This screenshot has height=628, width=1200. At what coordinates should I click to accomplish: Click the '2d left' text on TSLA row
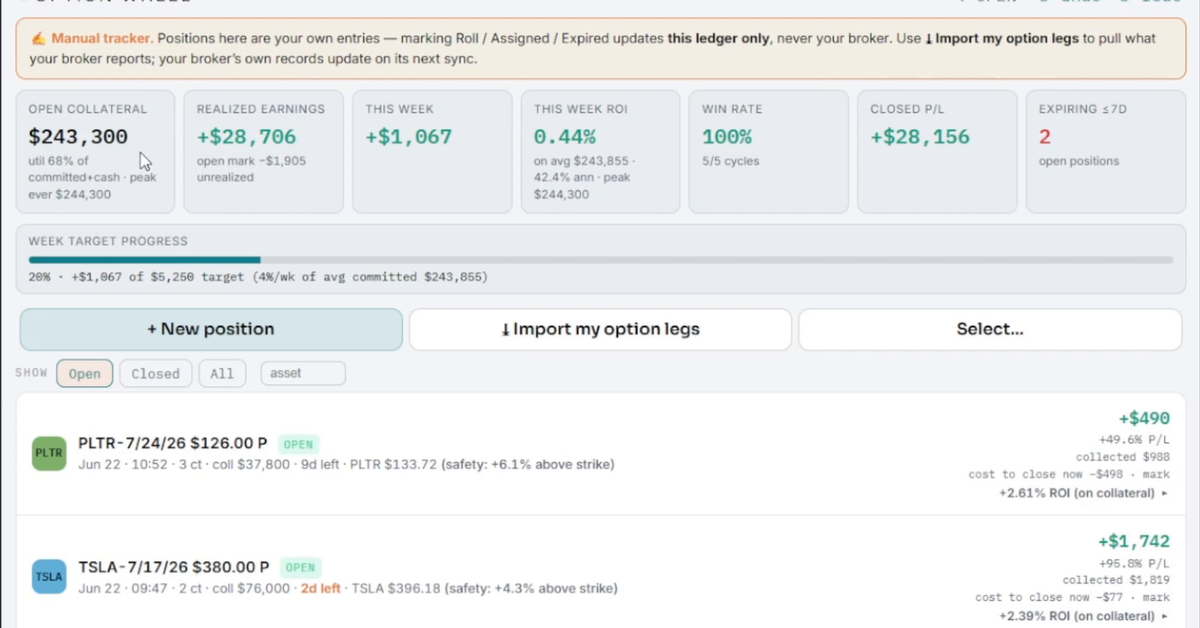click(321, 589)
